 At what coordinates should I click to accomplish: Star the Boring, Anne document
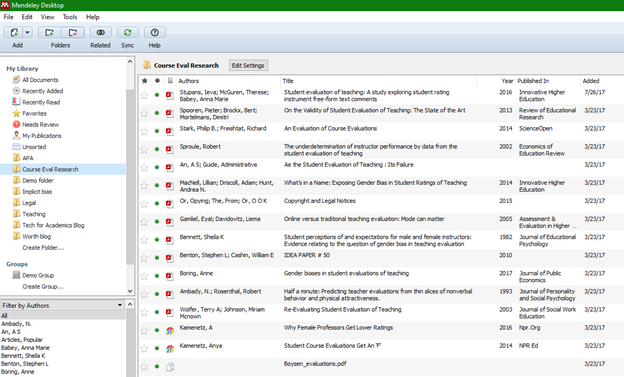144,276
